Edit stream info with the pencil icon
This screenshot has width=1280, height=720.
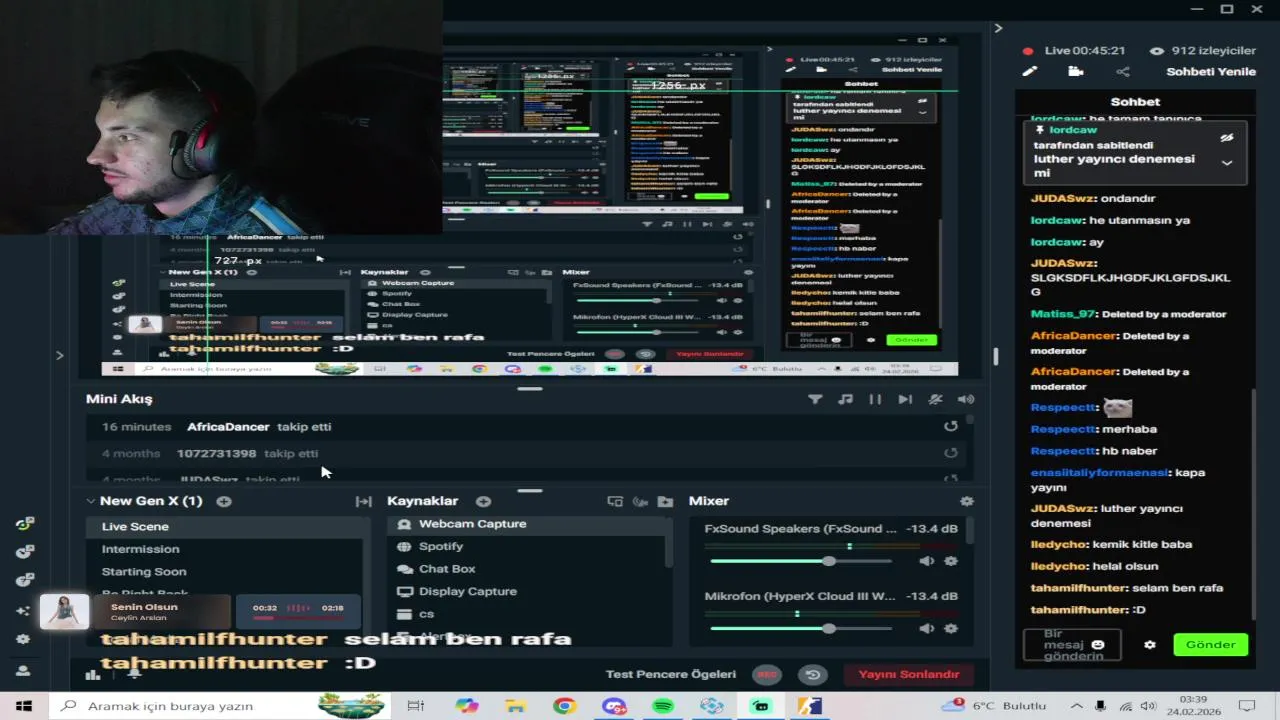pyautogui.click(x=1029, y=72)
